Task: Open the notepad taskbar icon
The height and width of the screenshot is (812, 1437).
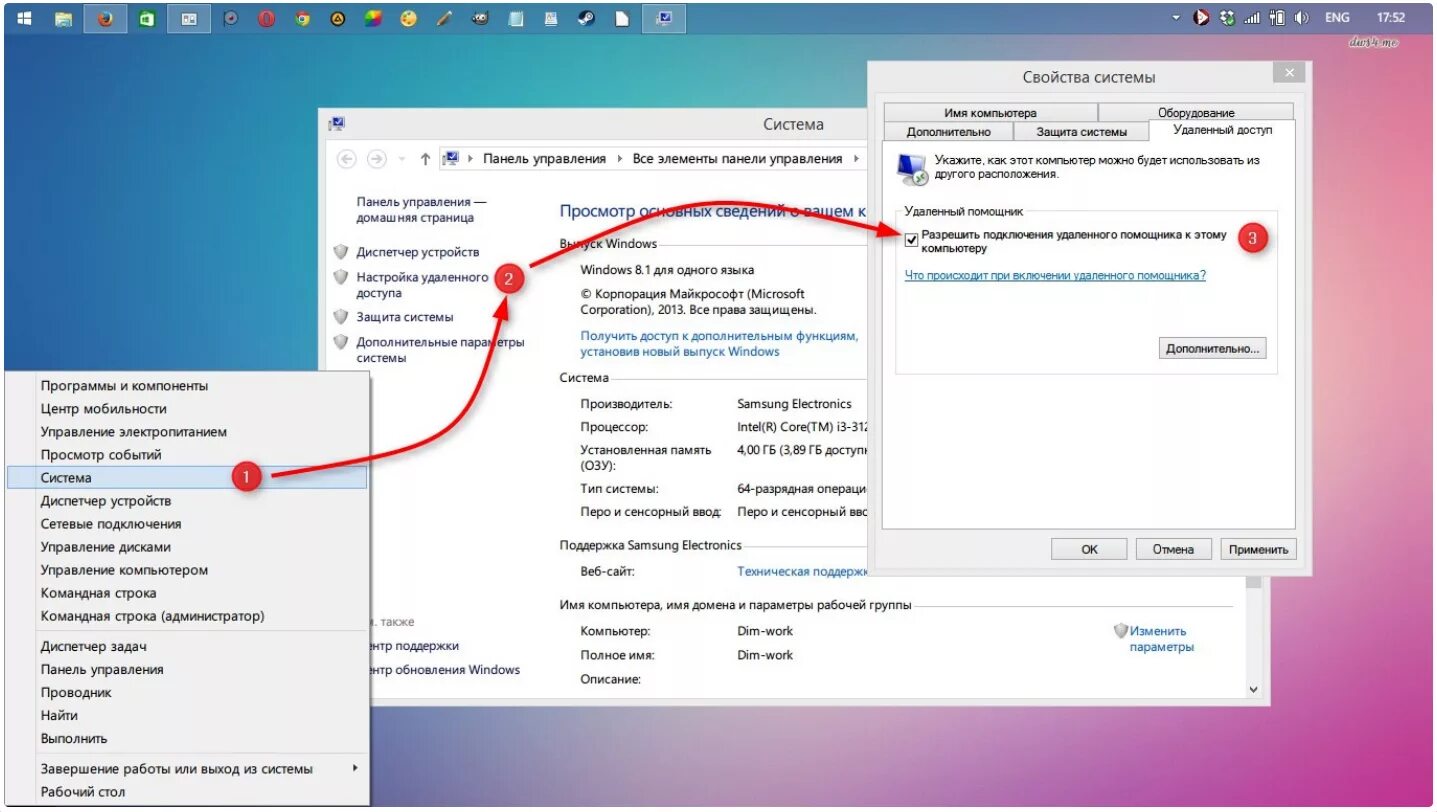Action: [x=515, y=18]
